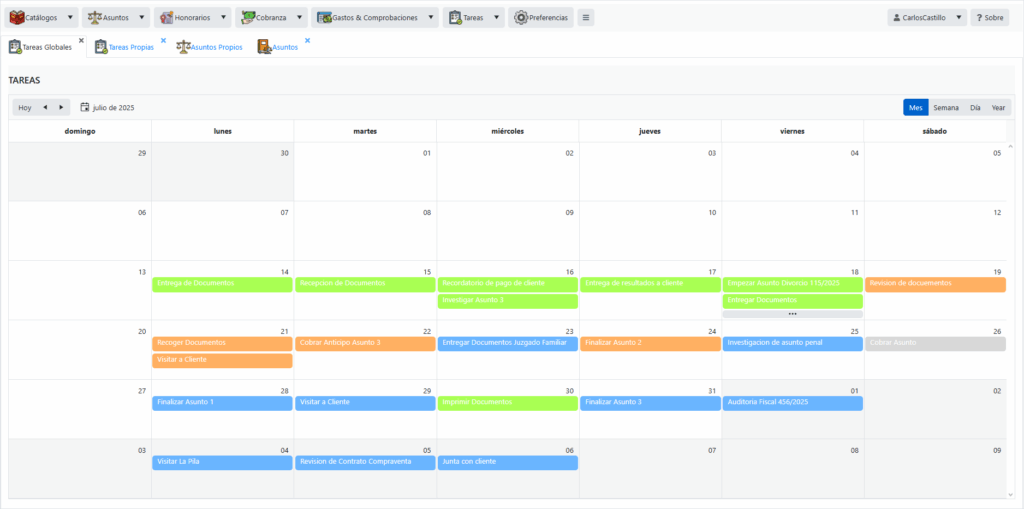Switch calendar to Día view
Screen dimensions: 1024x509
975,107
